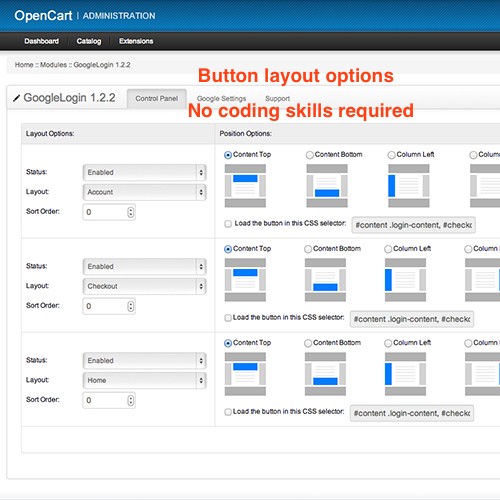
Task: Click the Content Top layout thumbnail in the Checkout row
Action: tap(245, 280)
